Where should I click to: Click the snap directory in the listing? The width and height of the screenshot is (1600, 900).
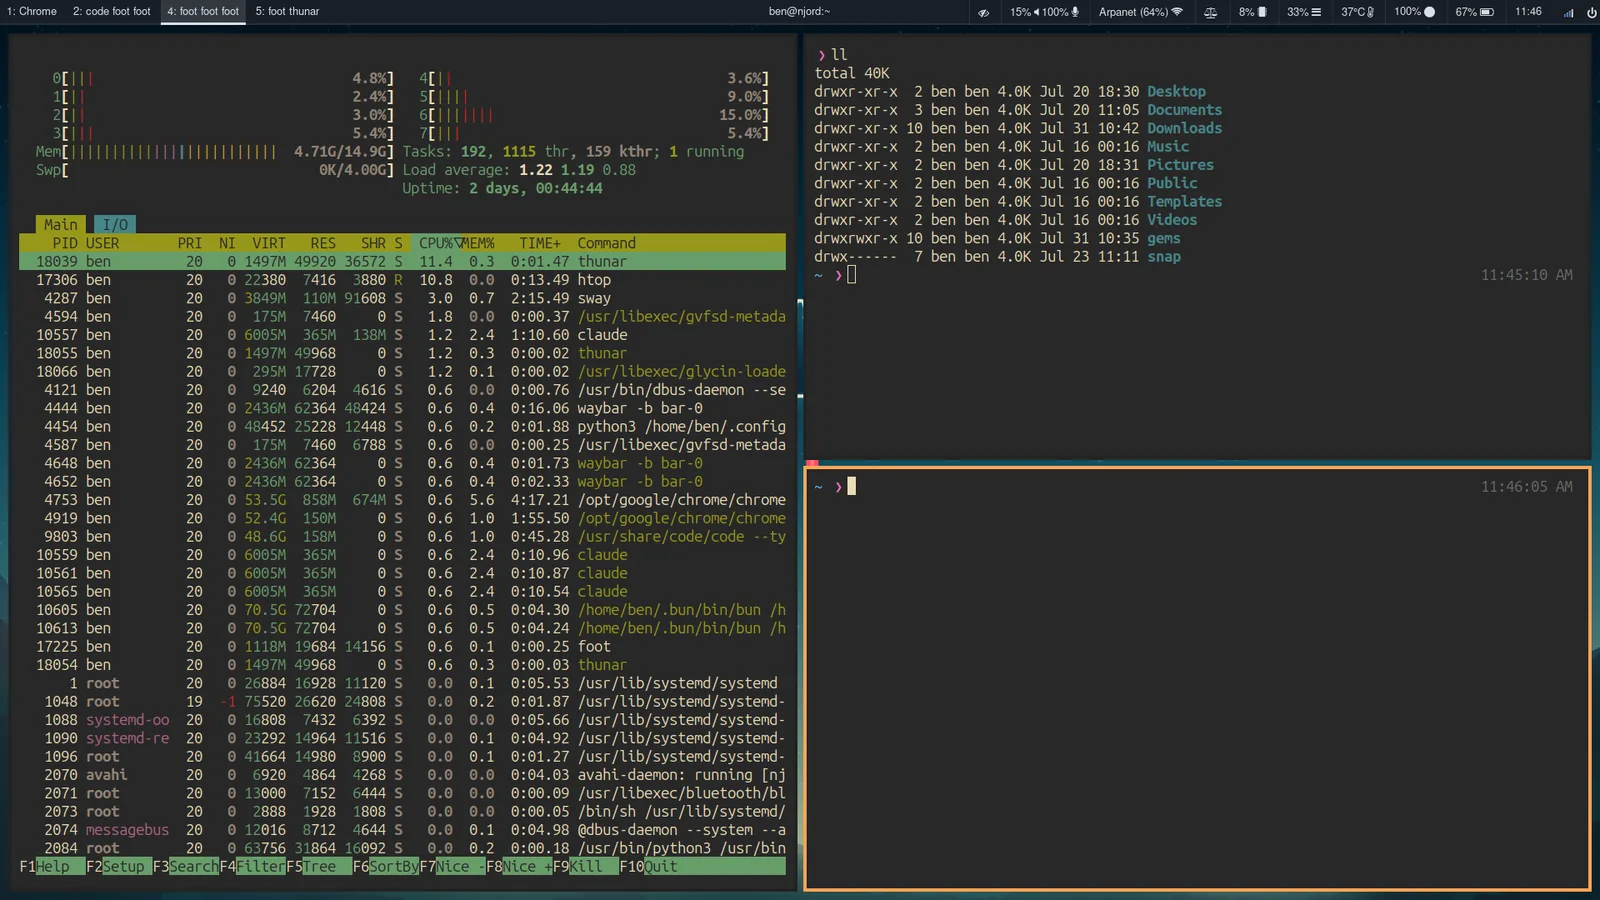click(x=1164, y=257)
